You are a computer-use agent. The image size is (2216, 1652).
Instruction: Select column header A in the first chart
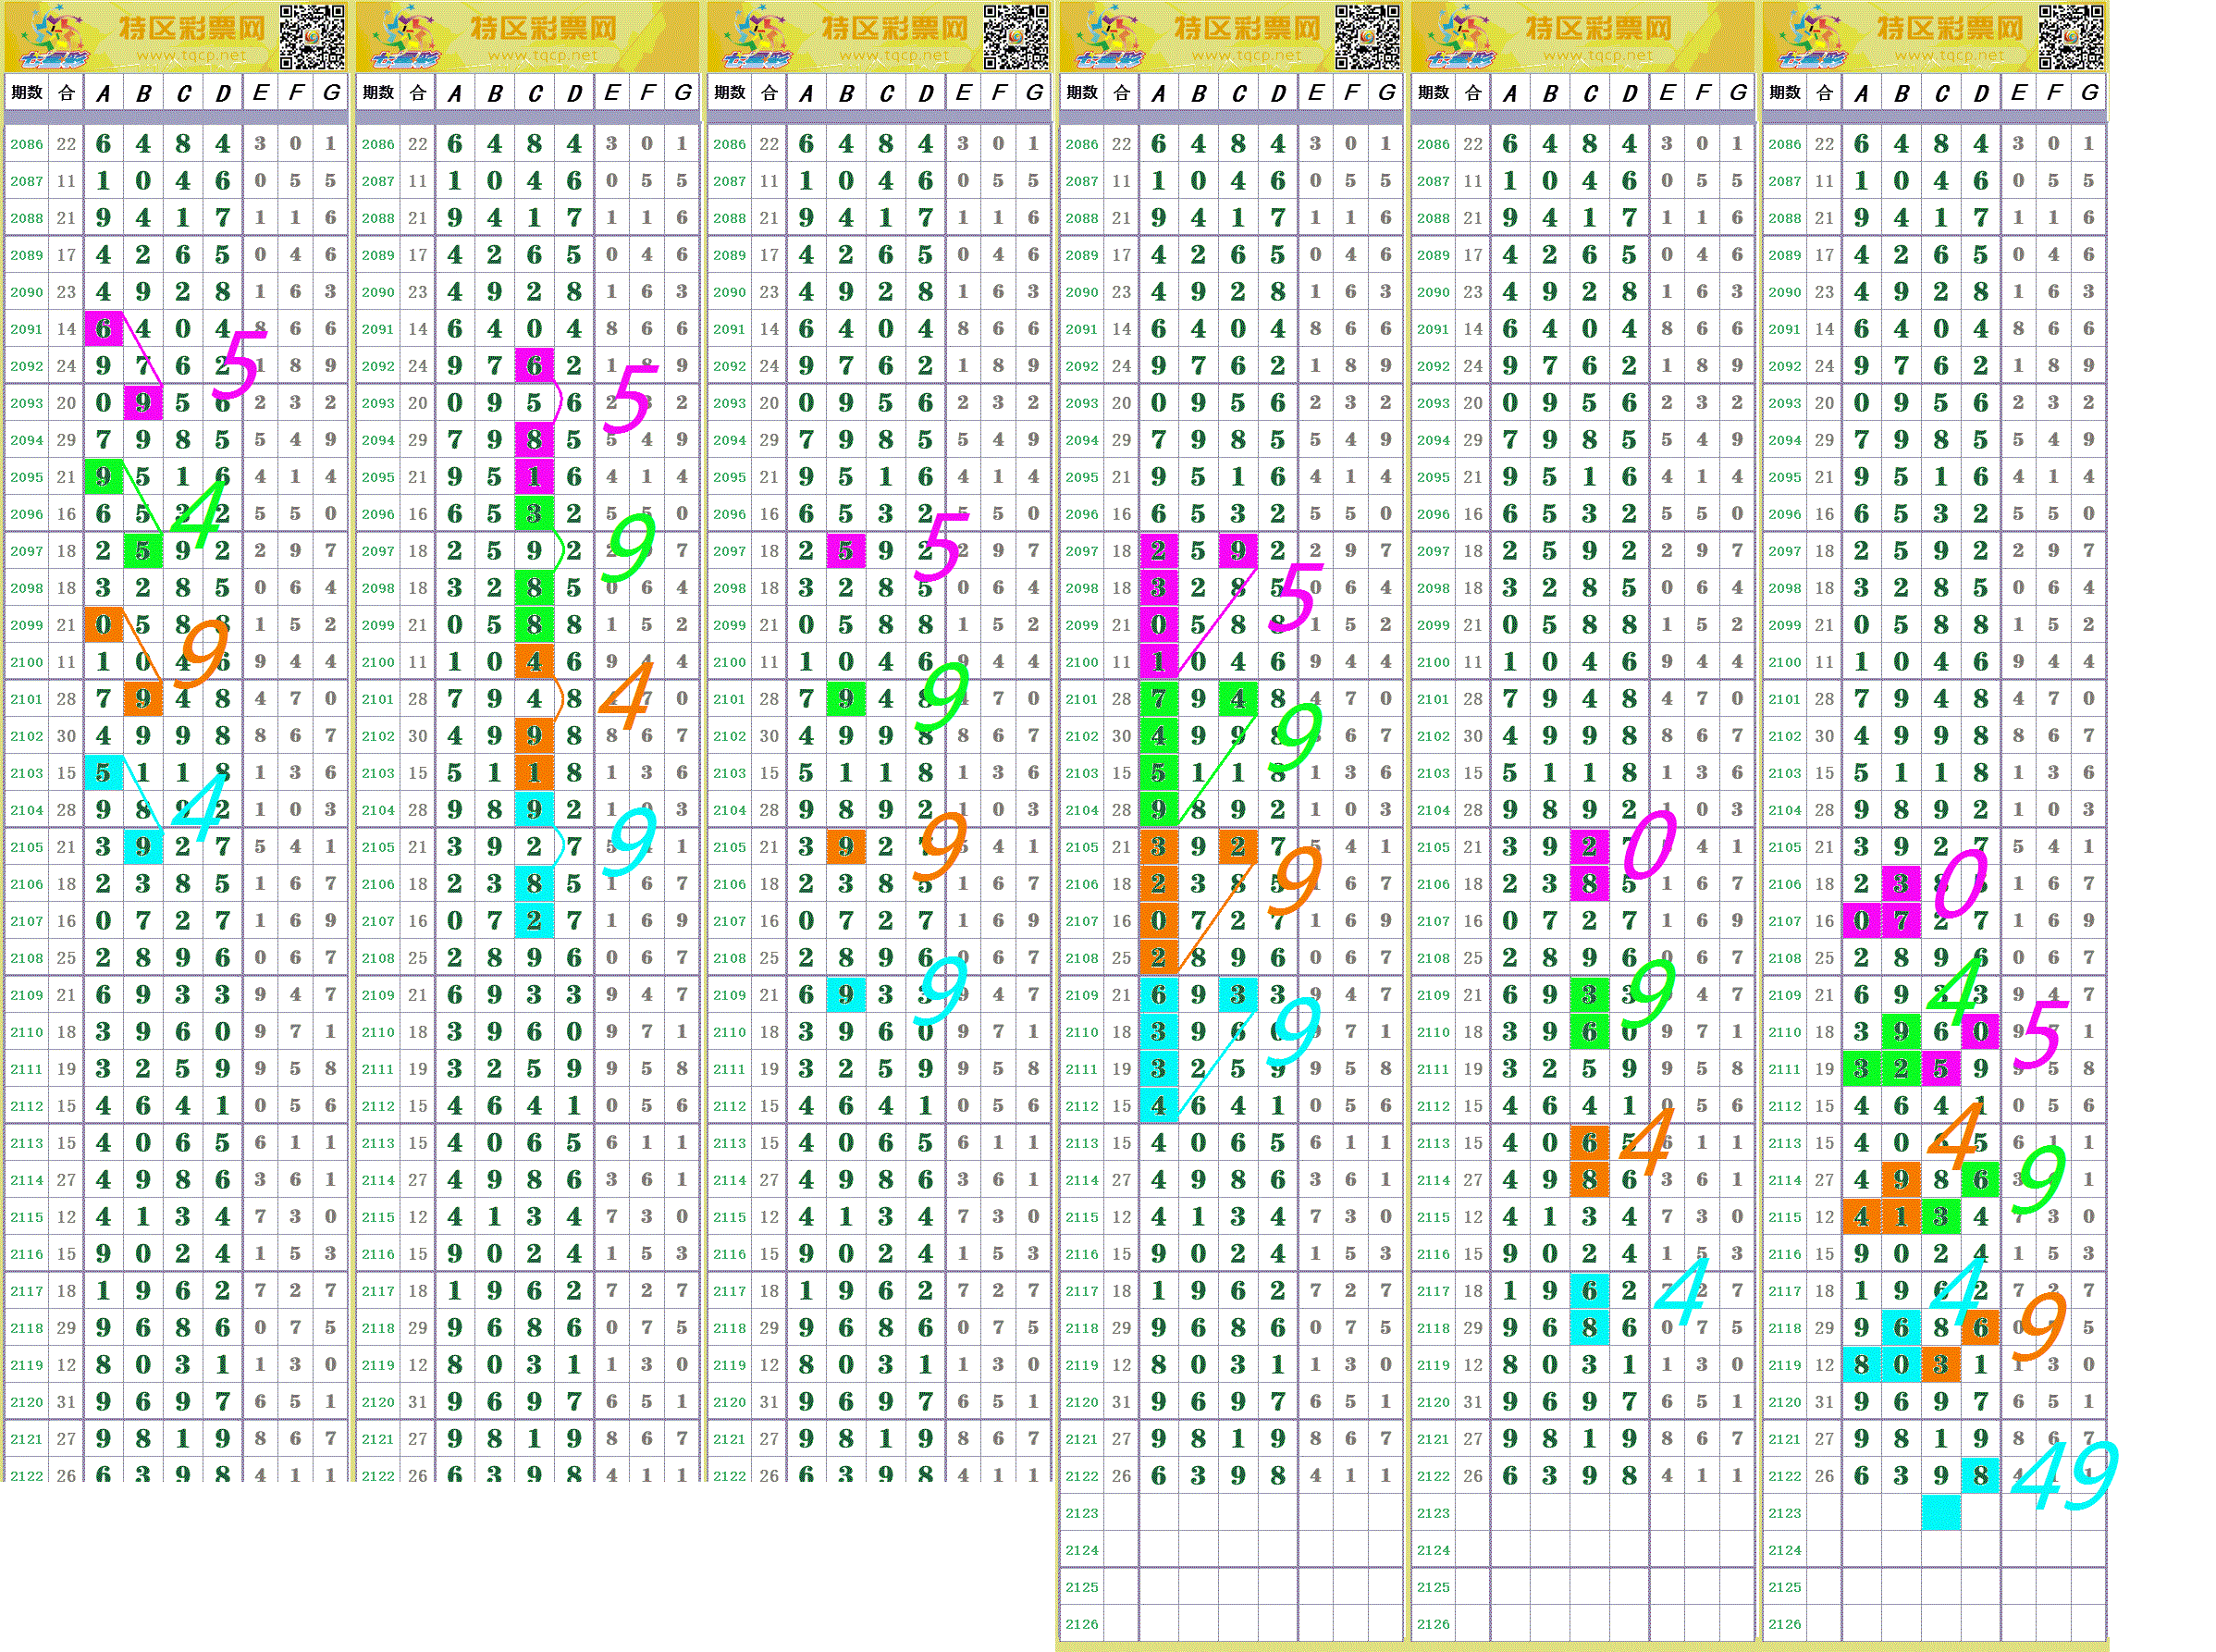[103, 94]
